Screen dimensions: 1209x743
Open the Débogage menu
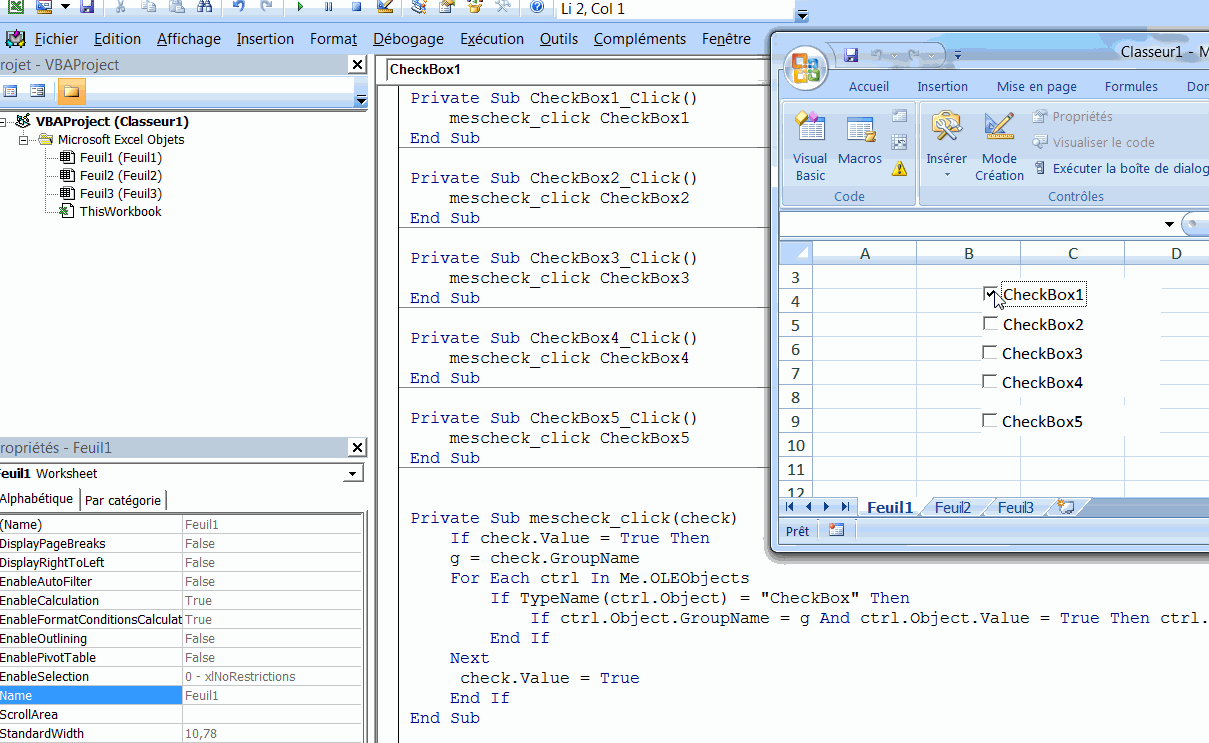click(x=408, y=39)
